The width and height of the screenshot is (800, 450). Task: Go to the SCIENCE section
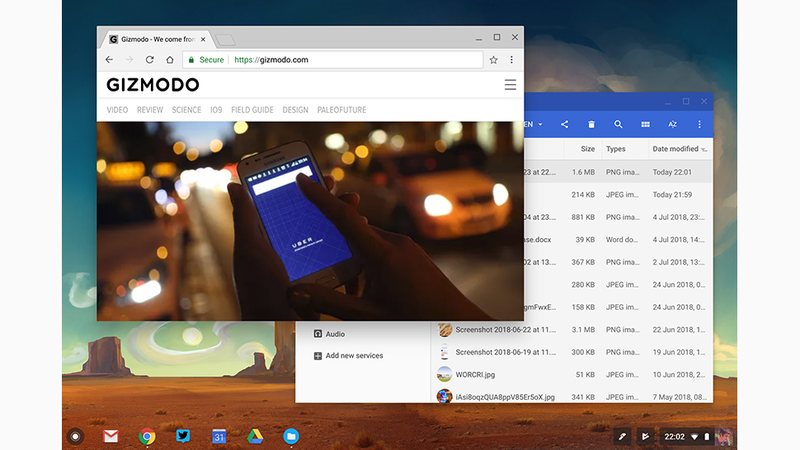(x=186, y=110)
